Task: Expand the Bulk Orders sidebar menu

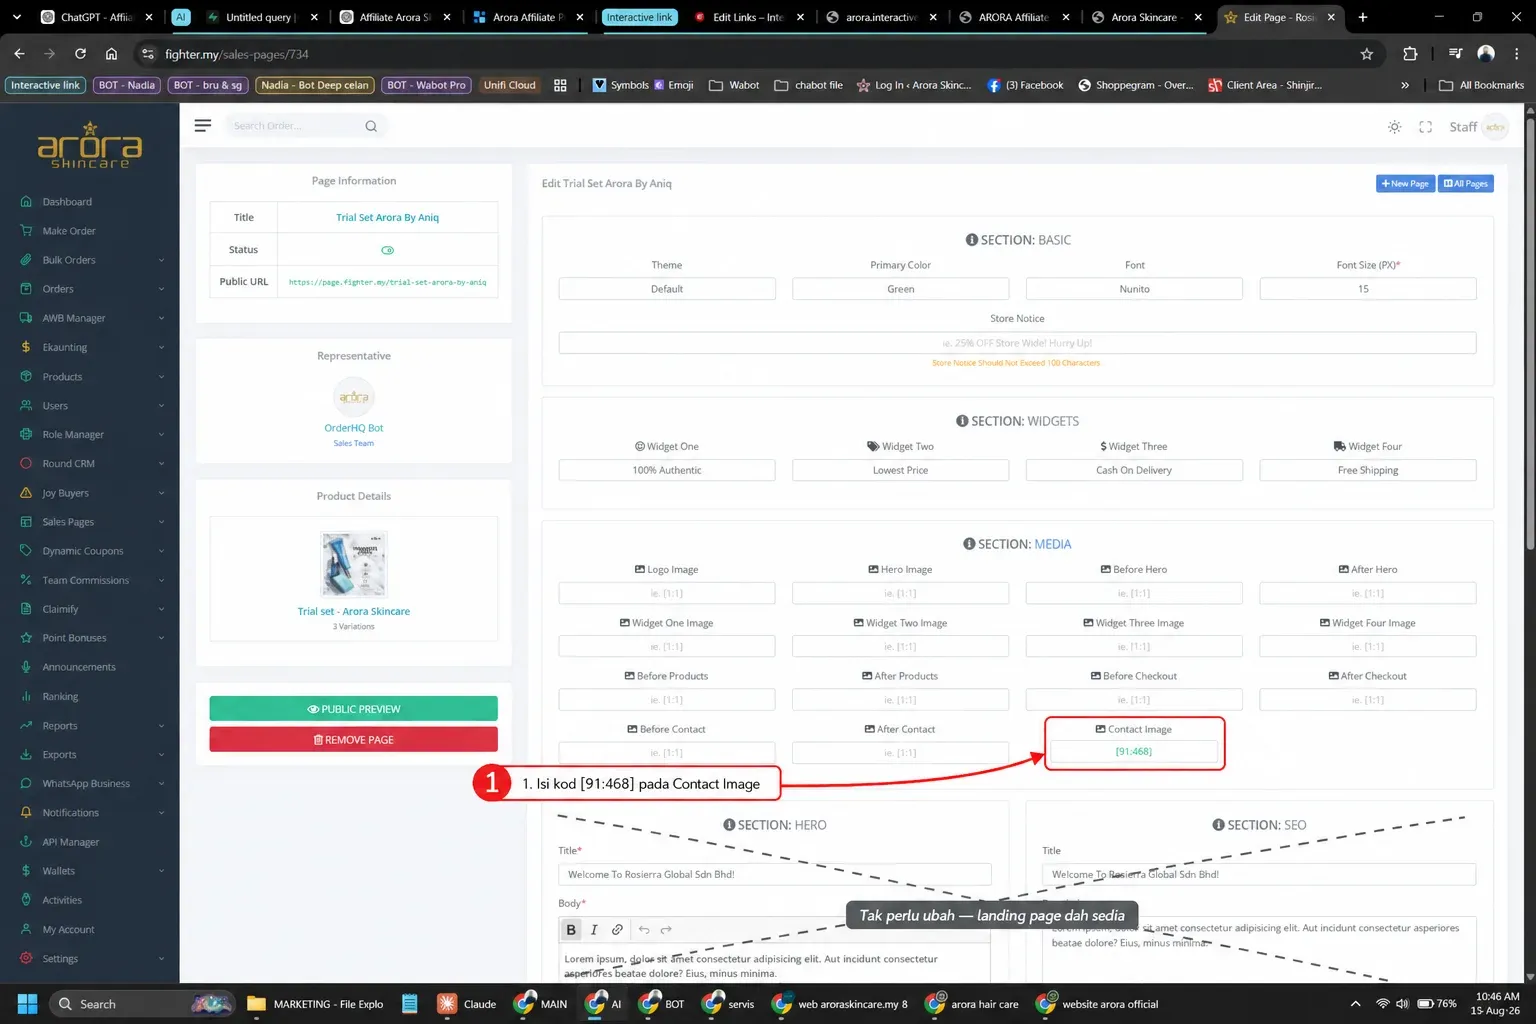Action: coord(92,260)
